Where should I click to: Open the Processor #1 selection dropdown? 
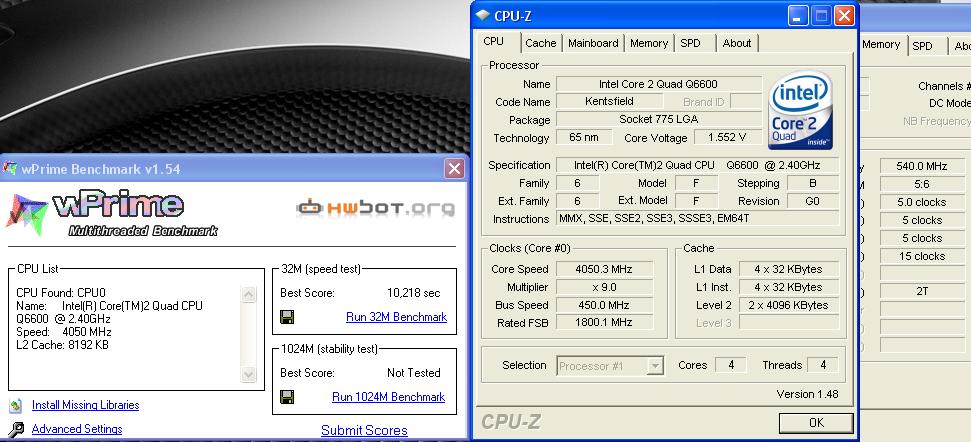[655, 366]
